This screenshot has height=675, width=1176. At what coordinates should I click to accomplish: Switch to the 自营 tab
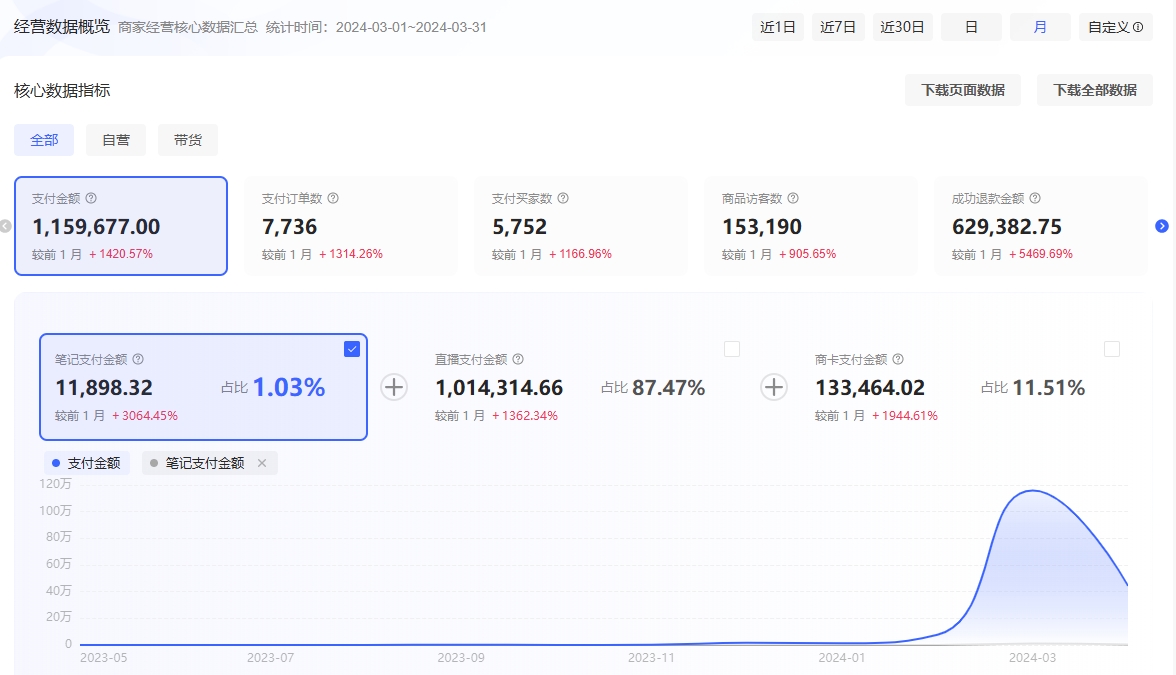[x=116, y=140]
